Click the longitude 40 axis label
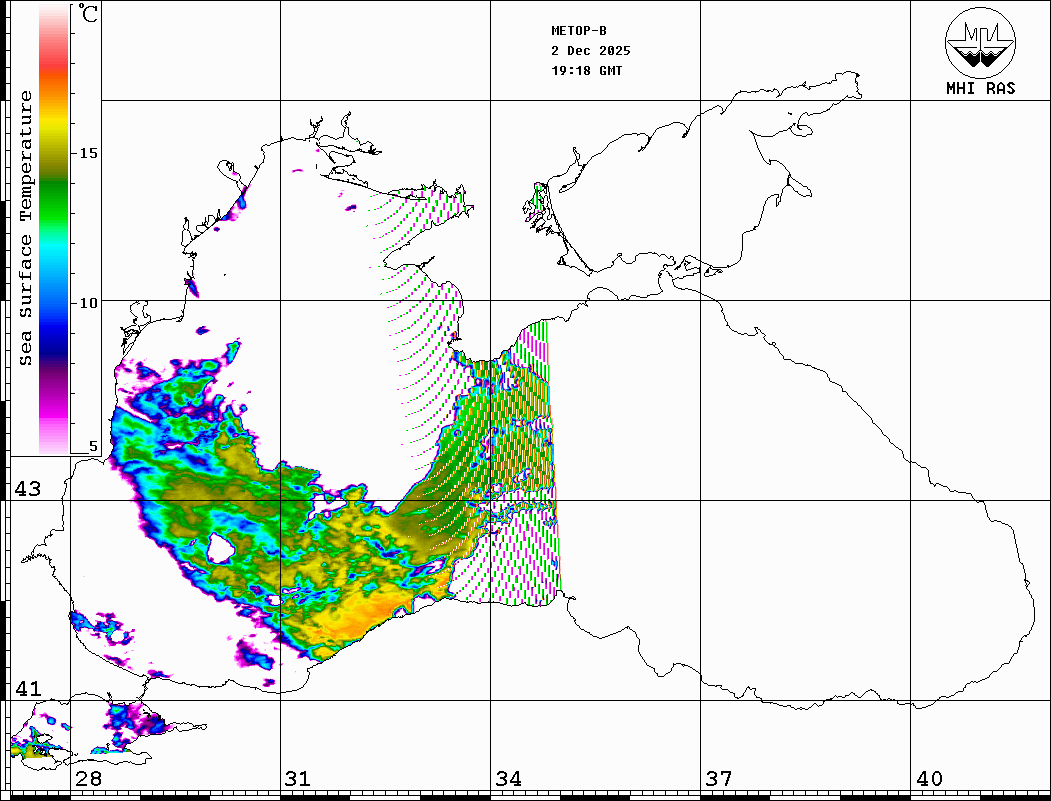Viewport: 1051px width, 801px height. (x=928, y=779)
